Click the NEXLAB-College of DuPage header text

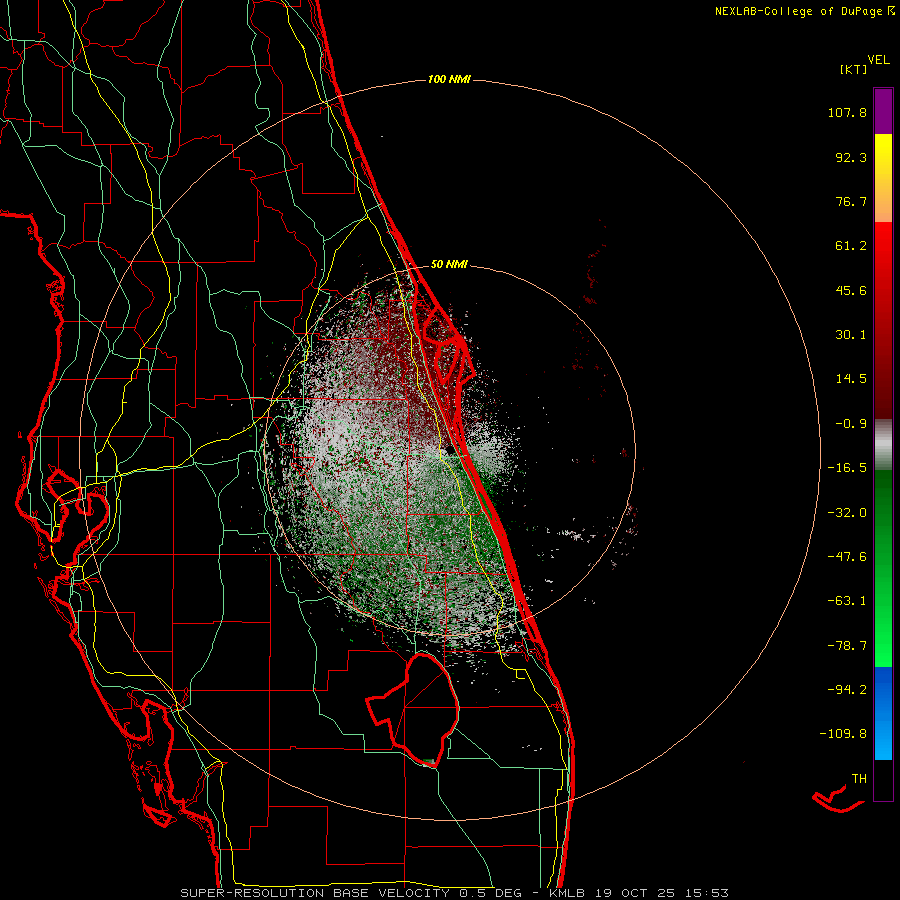click(804, 11)
